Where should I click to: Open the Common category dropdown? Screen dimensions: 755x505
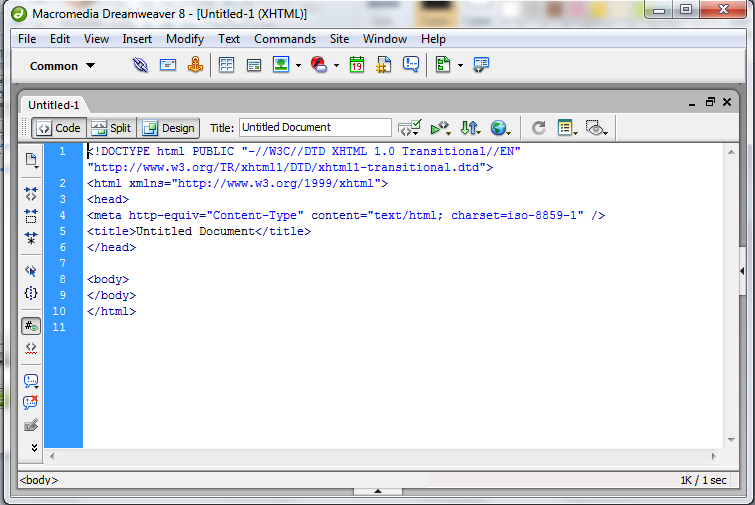point(62,66)
